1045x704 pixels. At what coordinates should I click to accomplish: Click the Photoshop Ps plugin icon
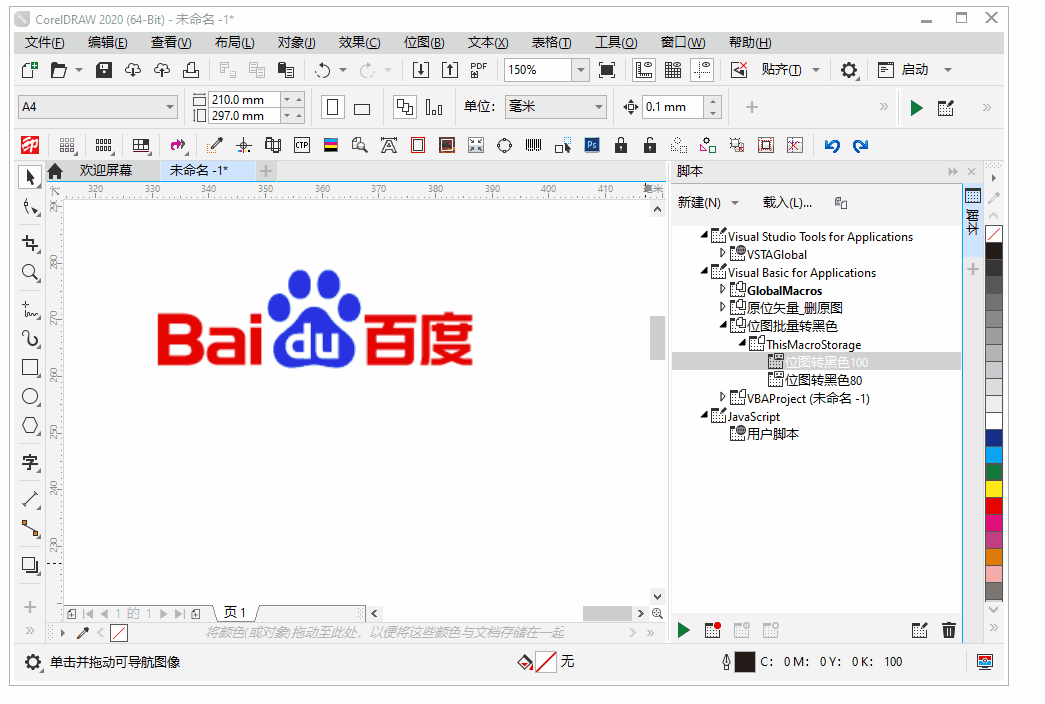click(x=592, y=145)
